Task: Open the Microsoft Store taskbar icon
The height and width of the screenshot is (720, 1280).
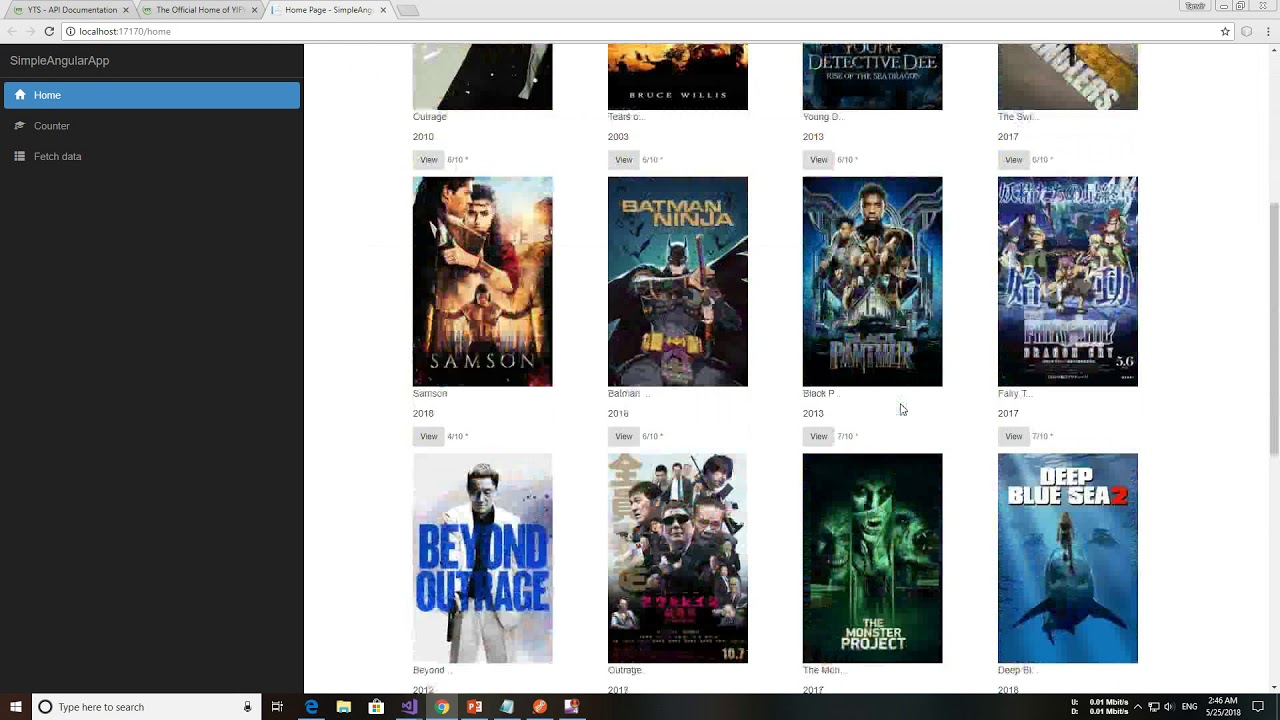Action: [376, 707]
